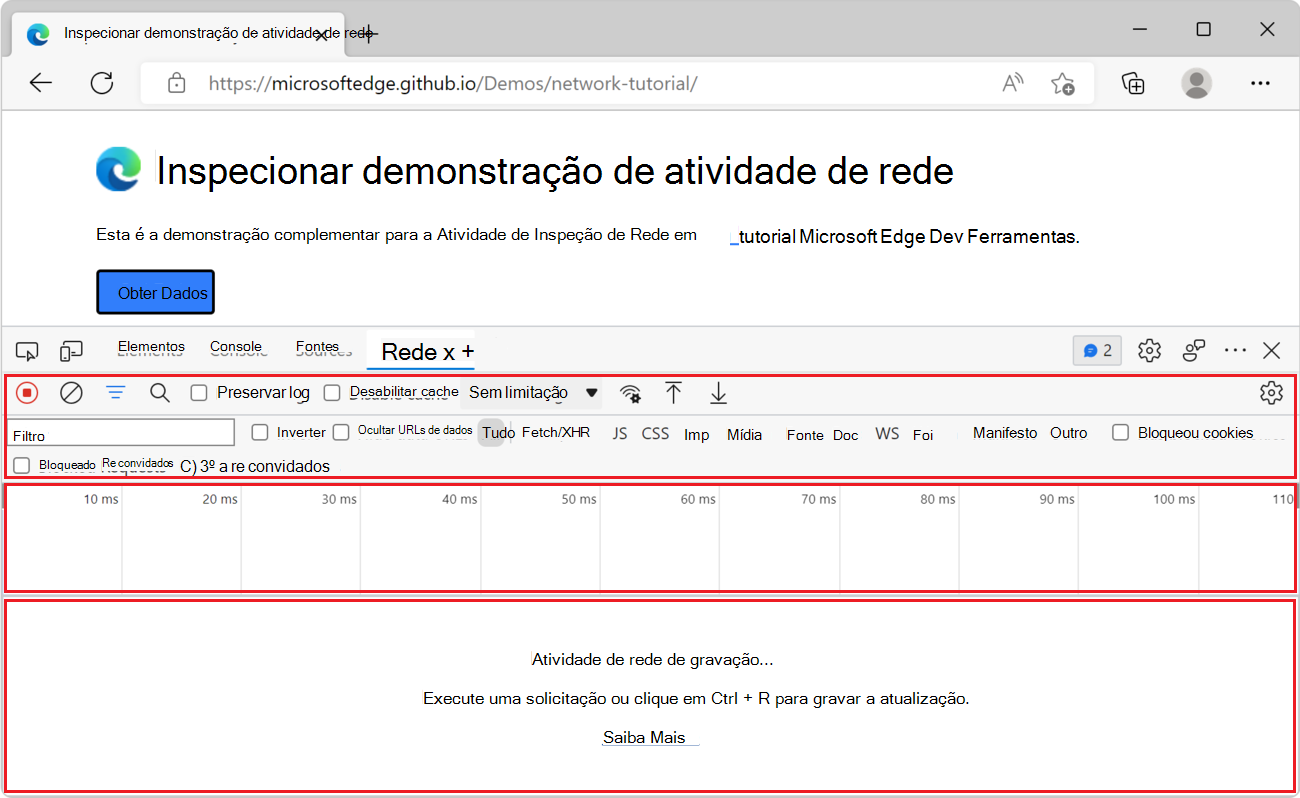Viewport: 1300px width, 798px height.
Task: Open a new browser tab
Action: [369, 33]
